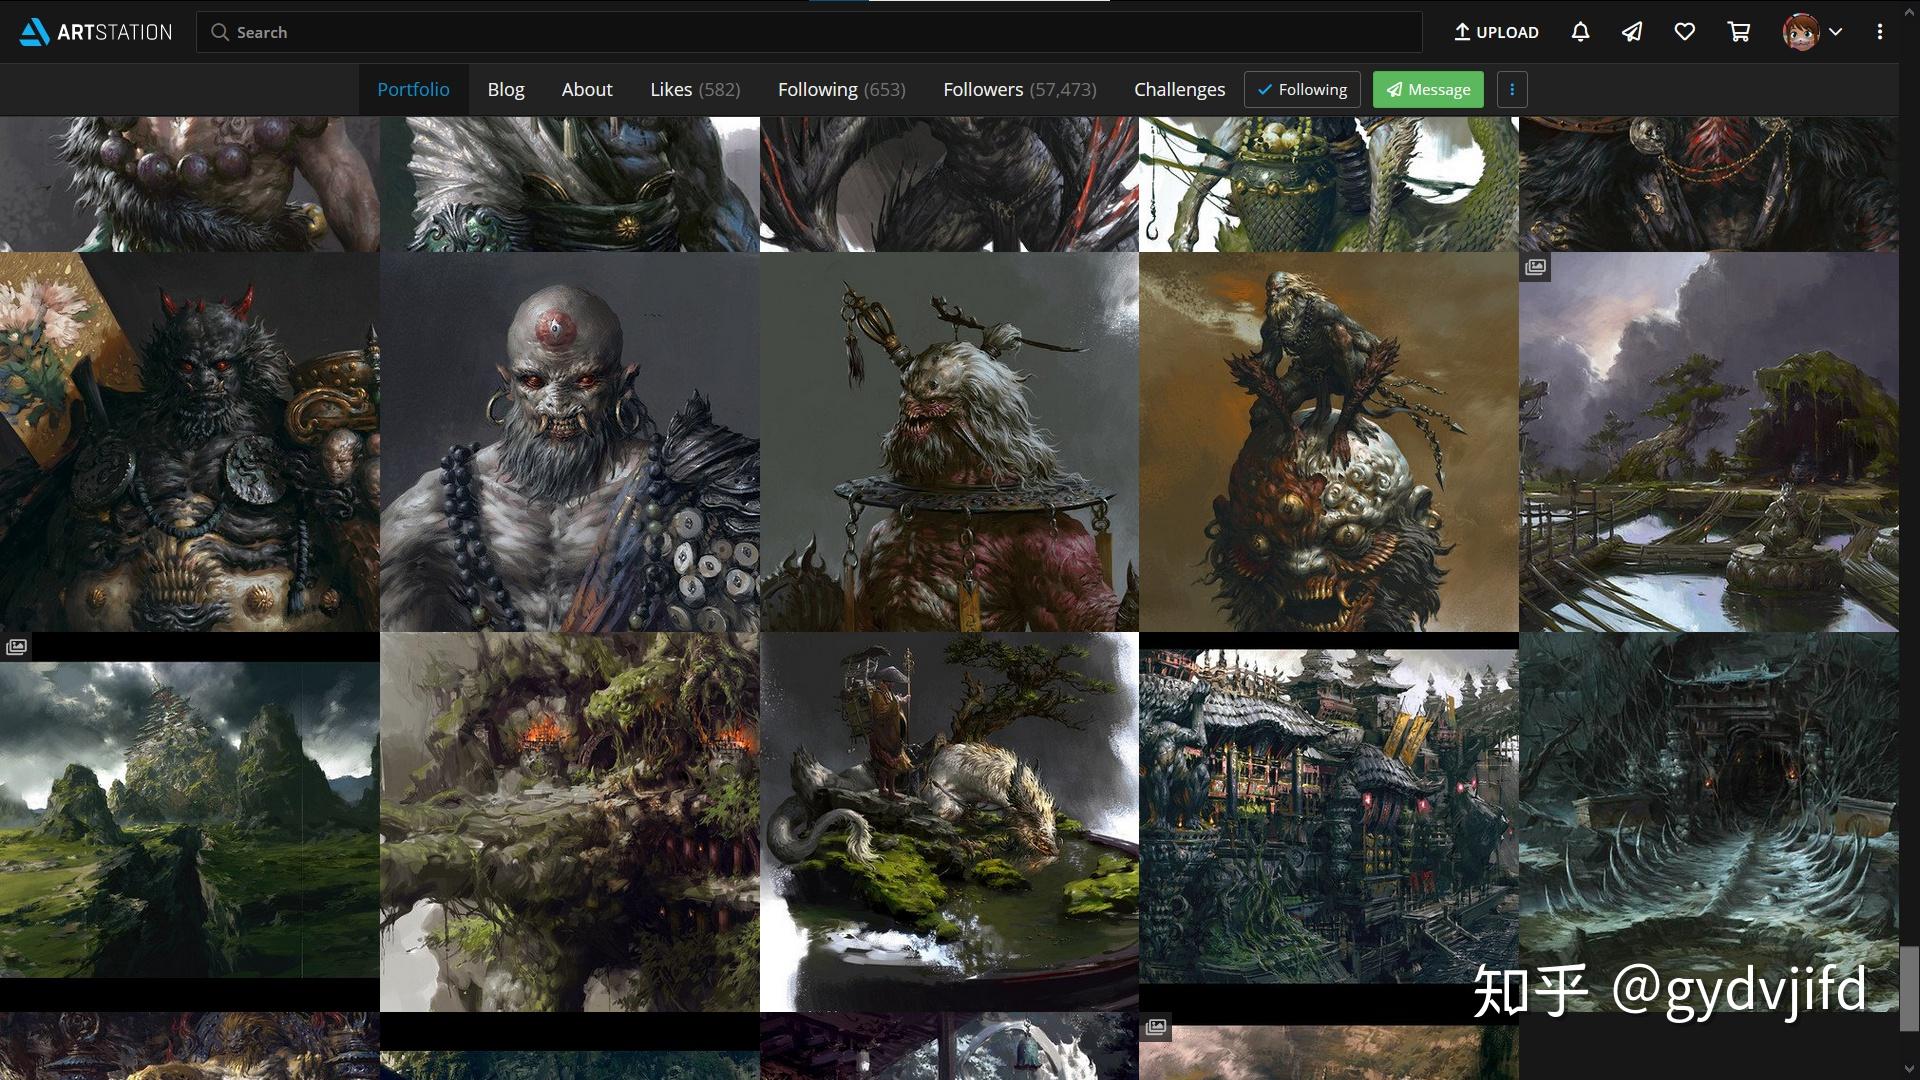Select the Portfolio tab

413,88
